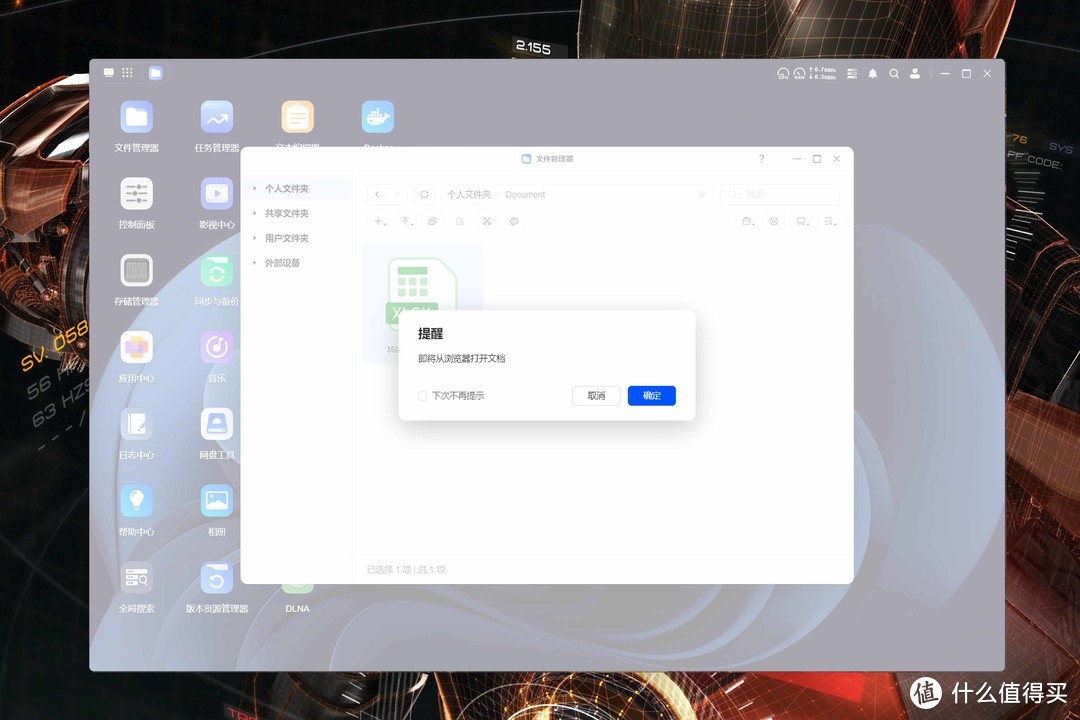Go forward in file manager navigation
This screenshot has height=720, width=1080.
[x=396, y=194]
